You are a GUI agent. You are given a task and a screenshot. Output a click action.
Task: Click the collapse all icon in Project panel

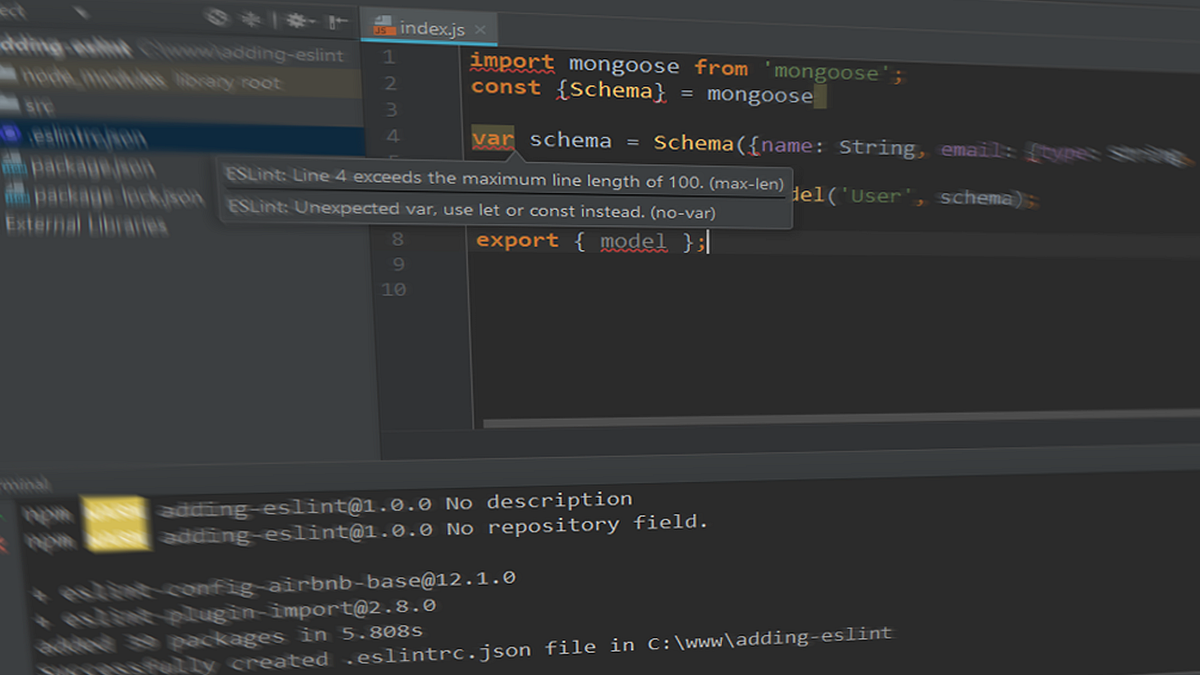pos(250,19)
